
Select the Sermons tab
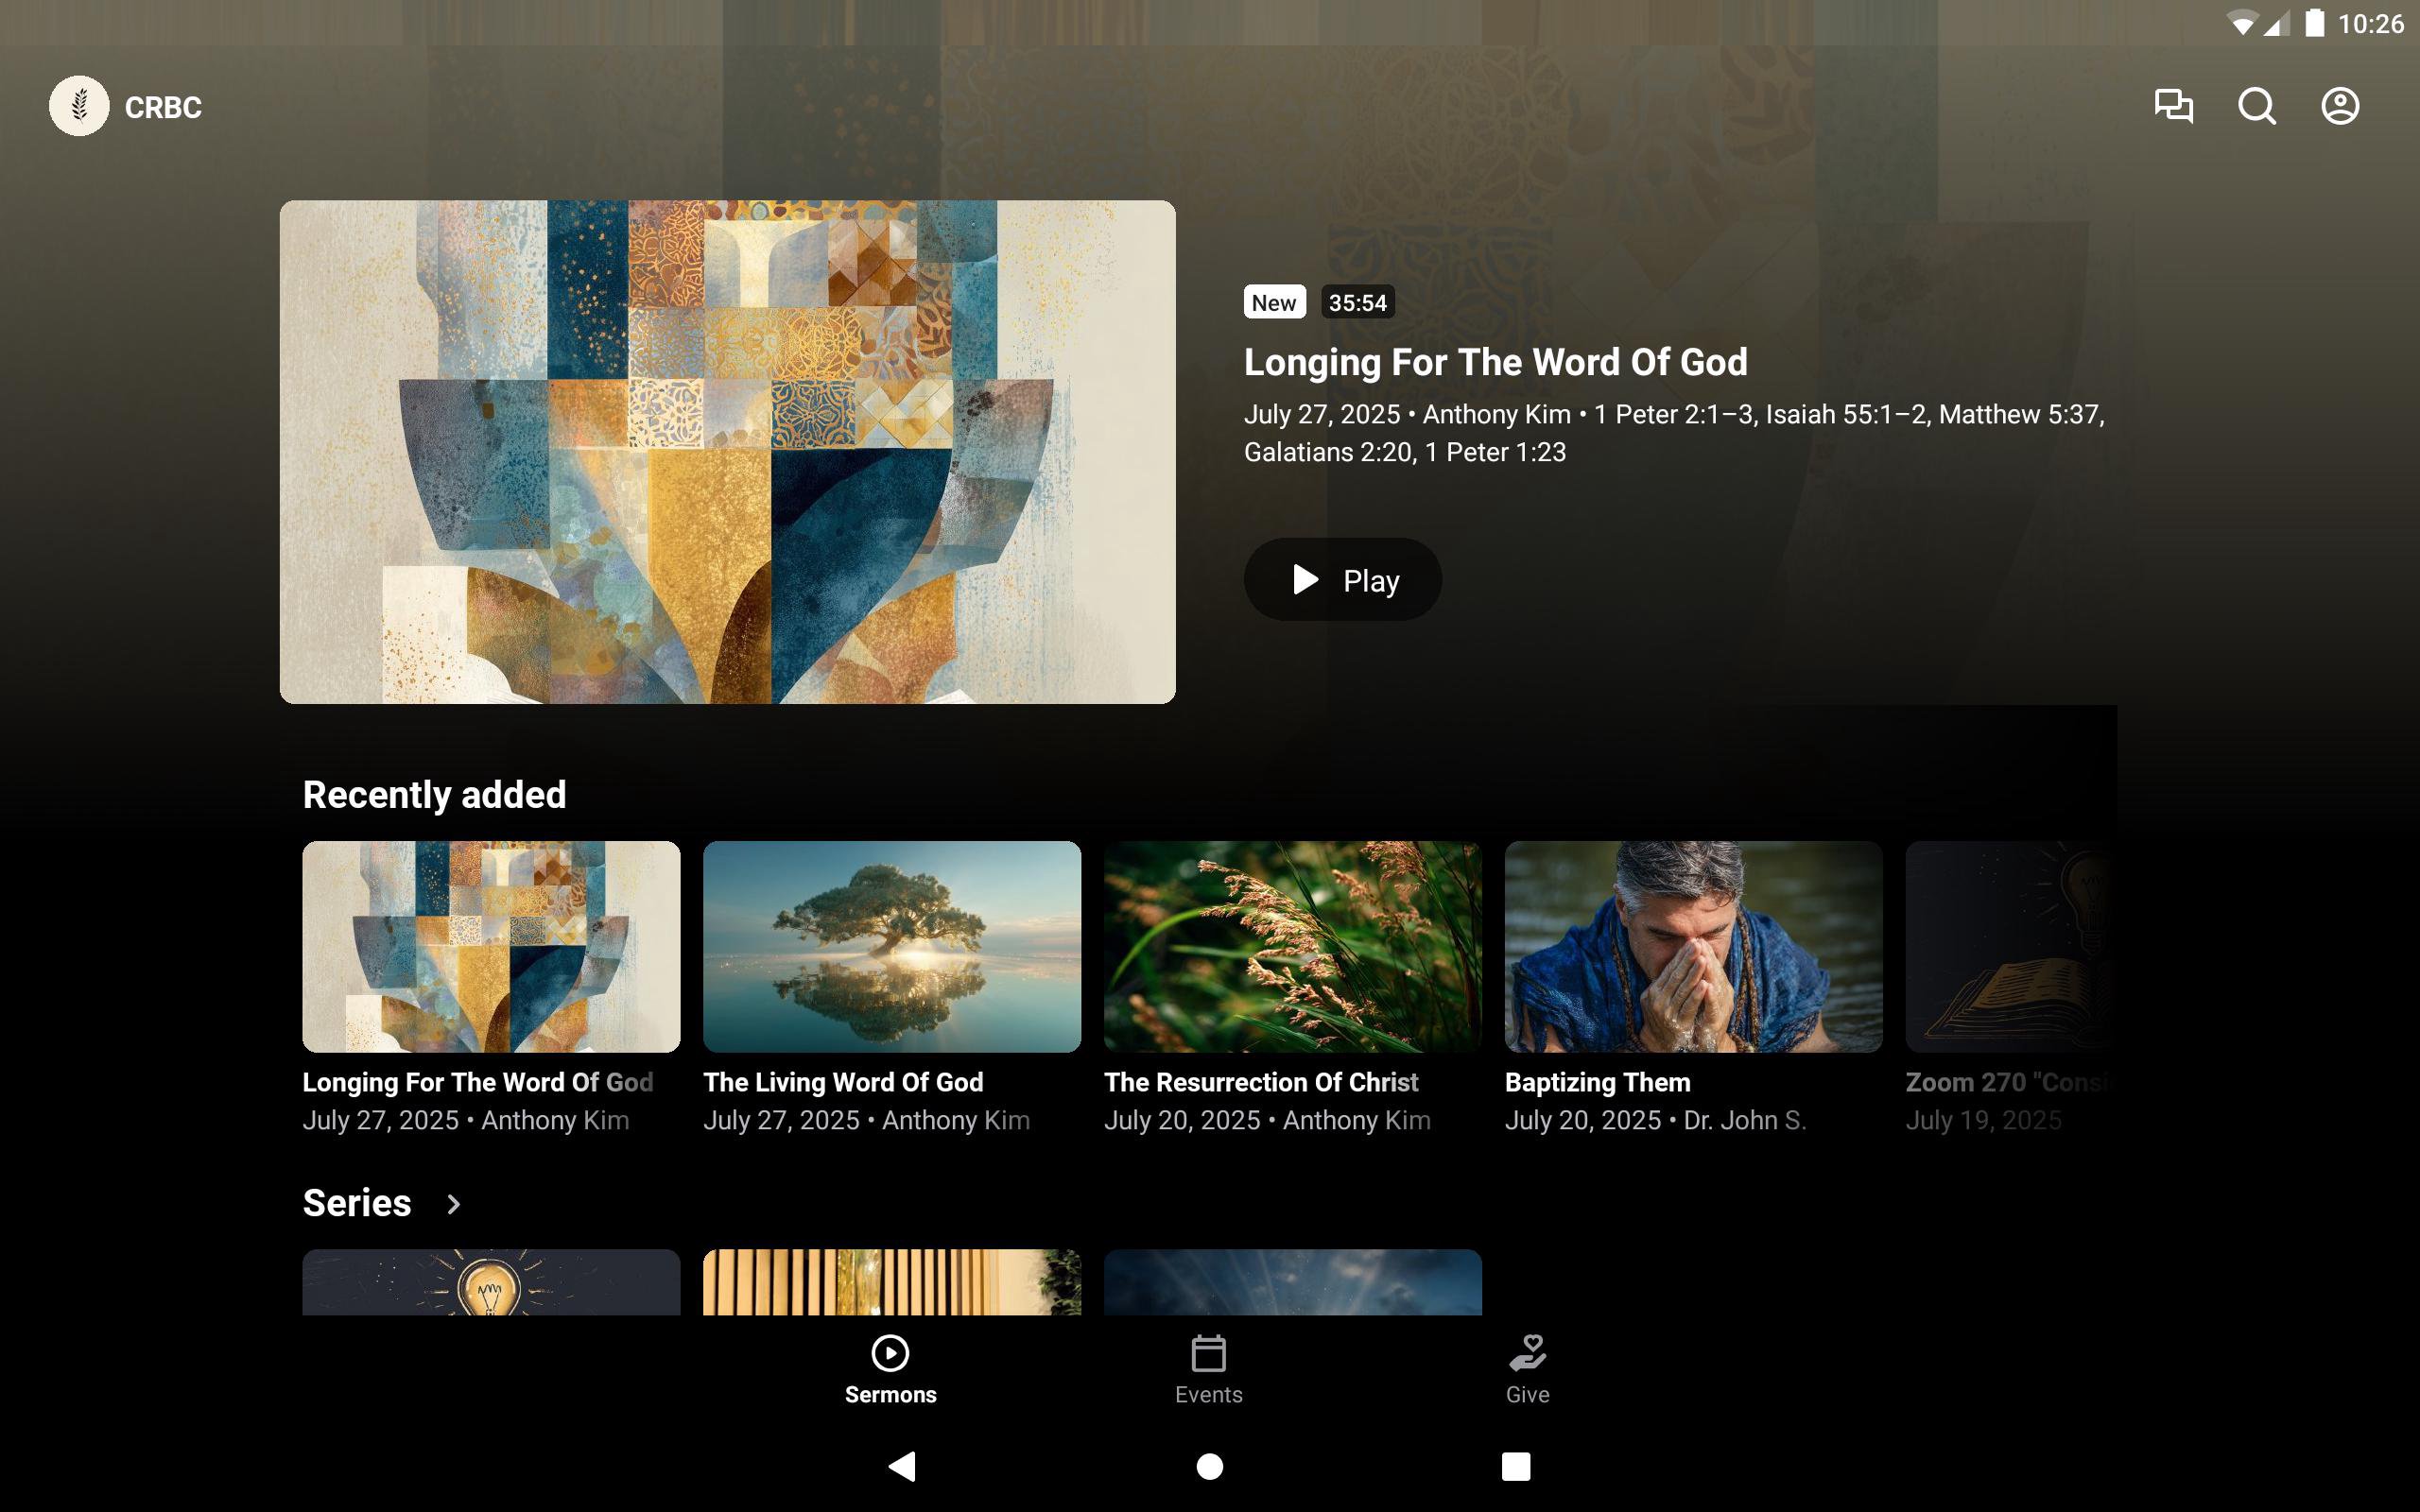tap(890, 1369)
